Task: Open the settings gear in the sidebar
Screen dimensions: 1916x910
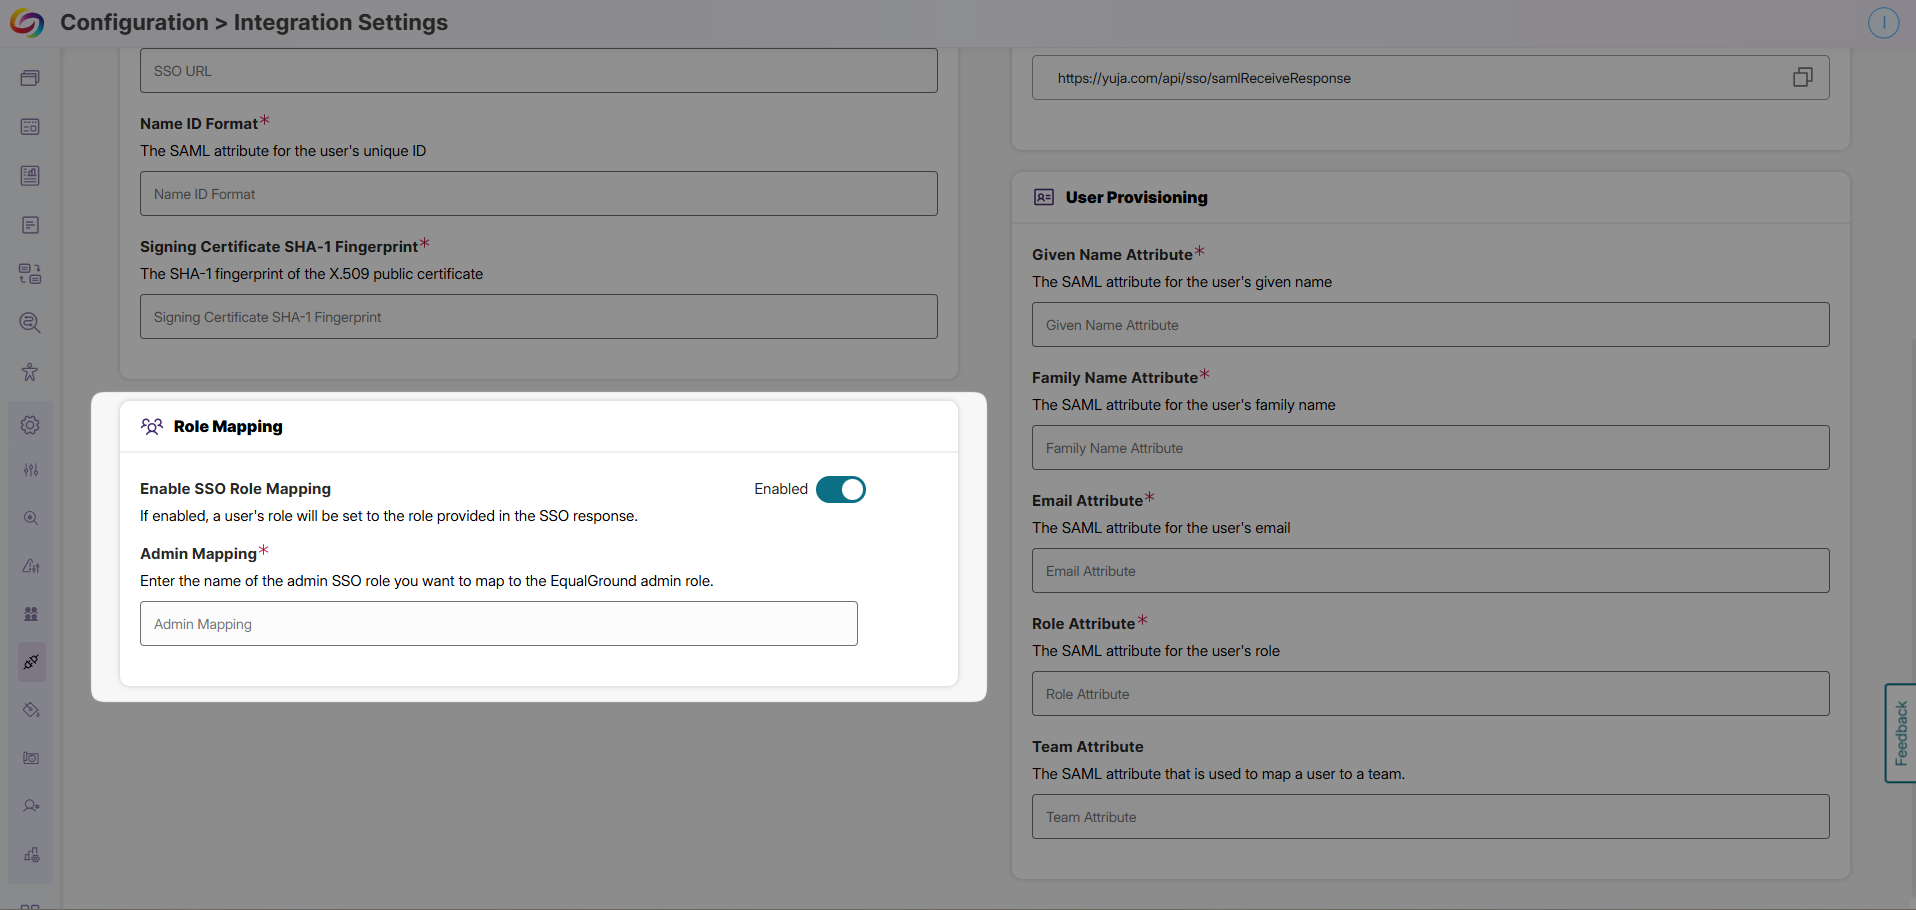Action: (x=30, y=425)
